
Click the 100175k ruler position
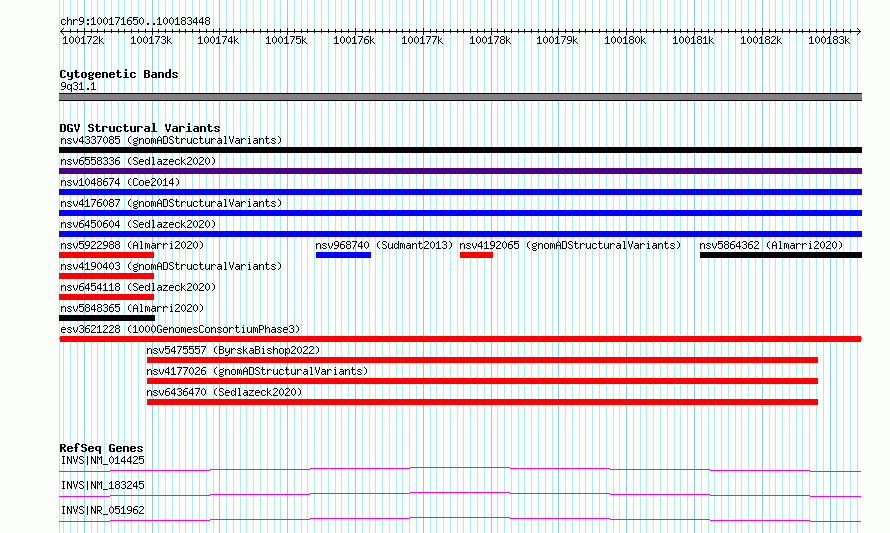click(286, 40)
